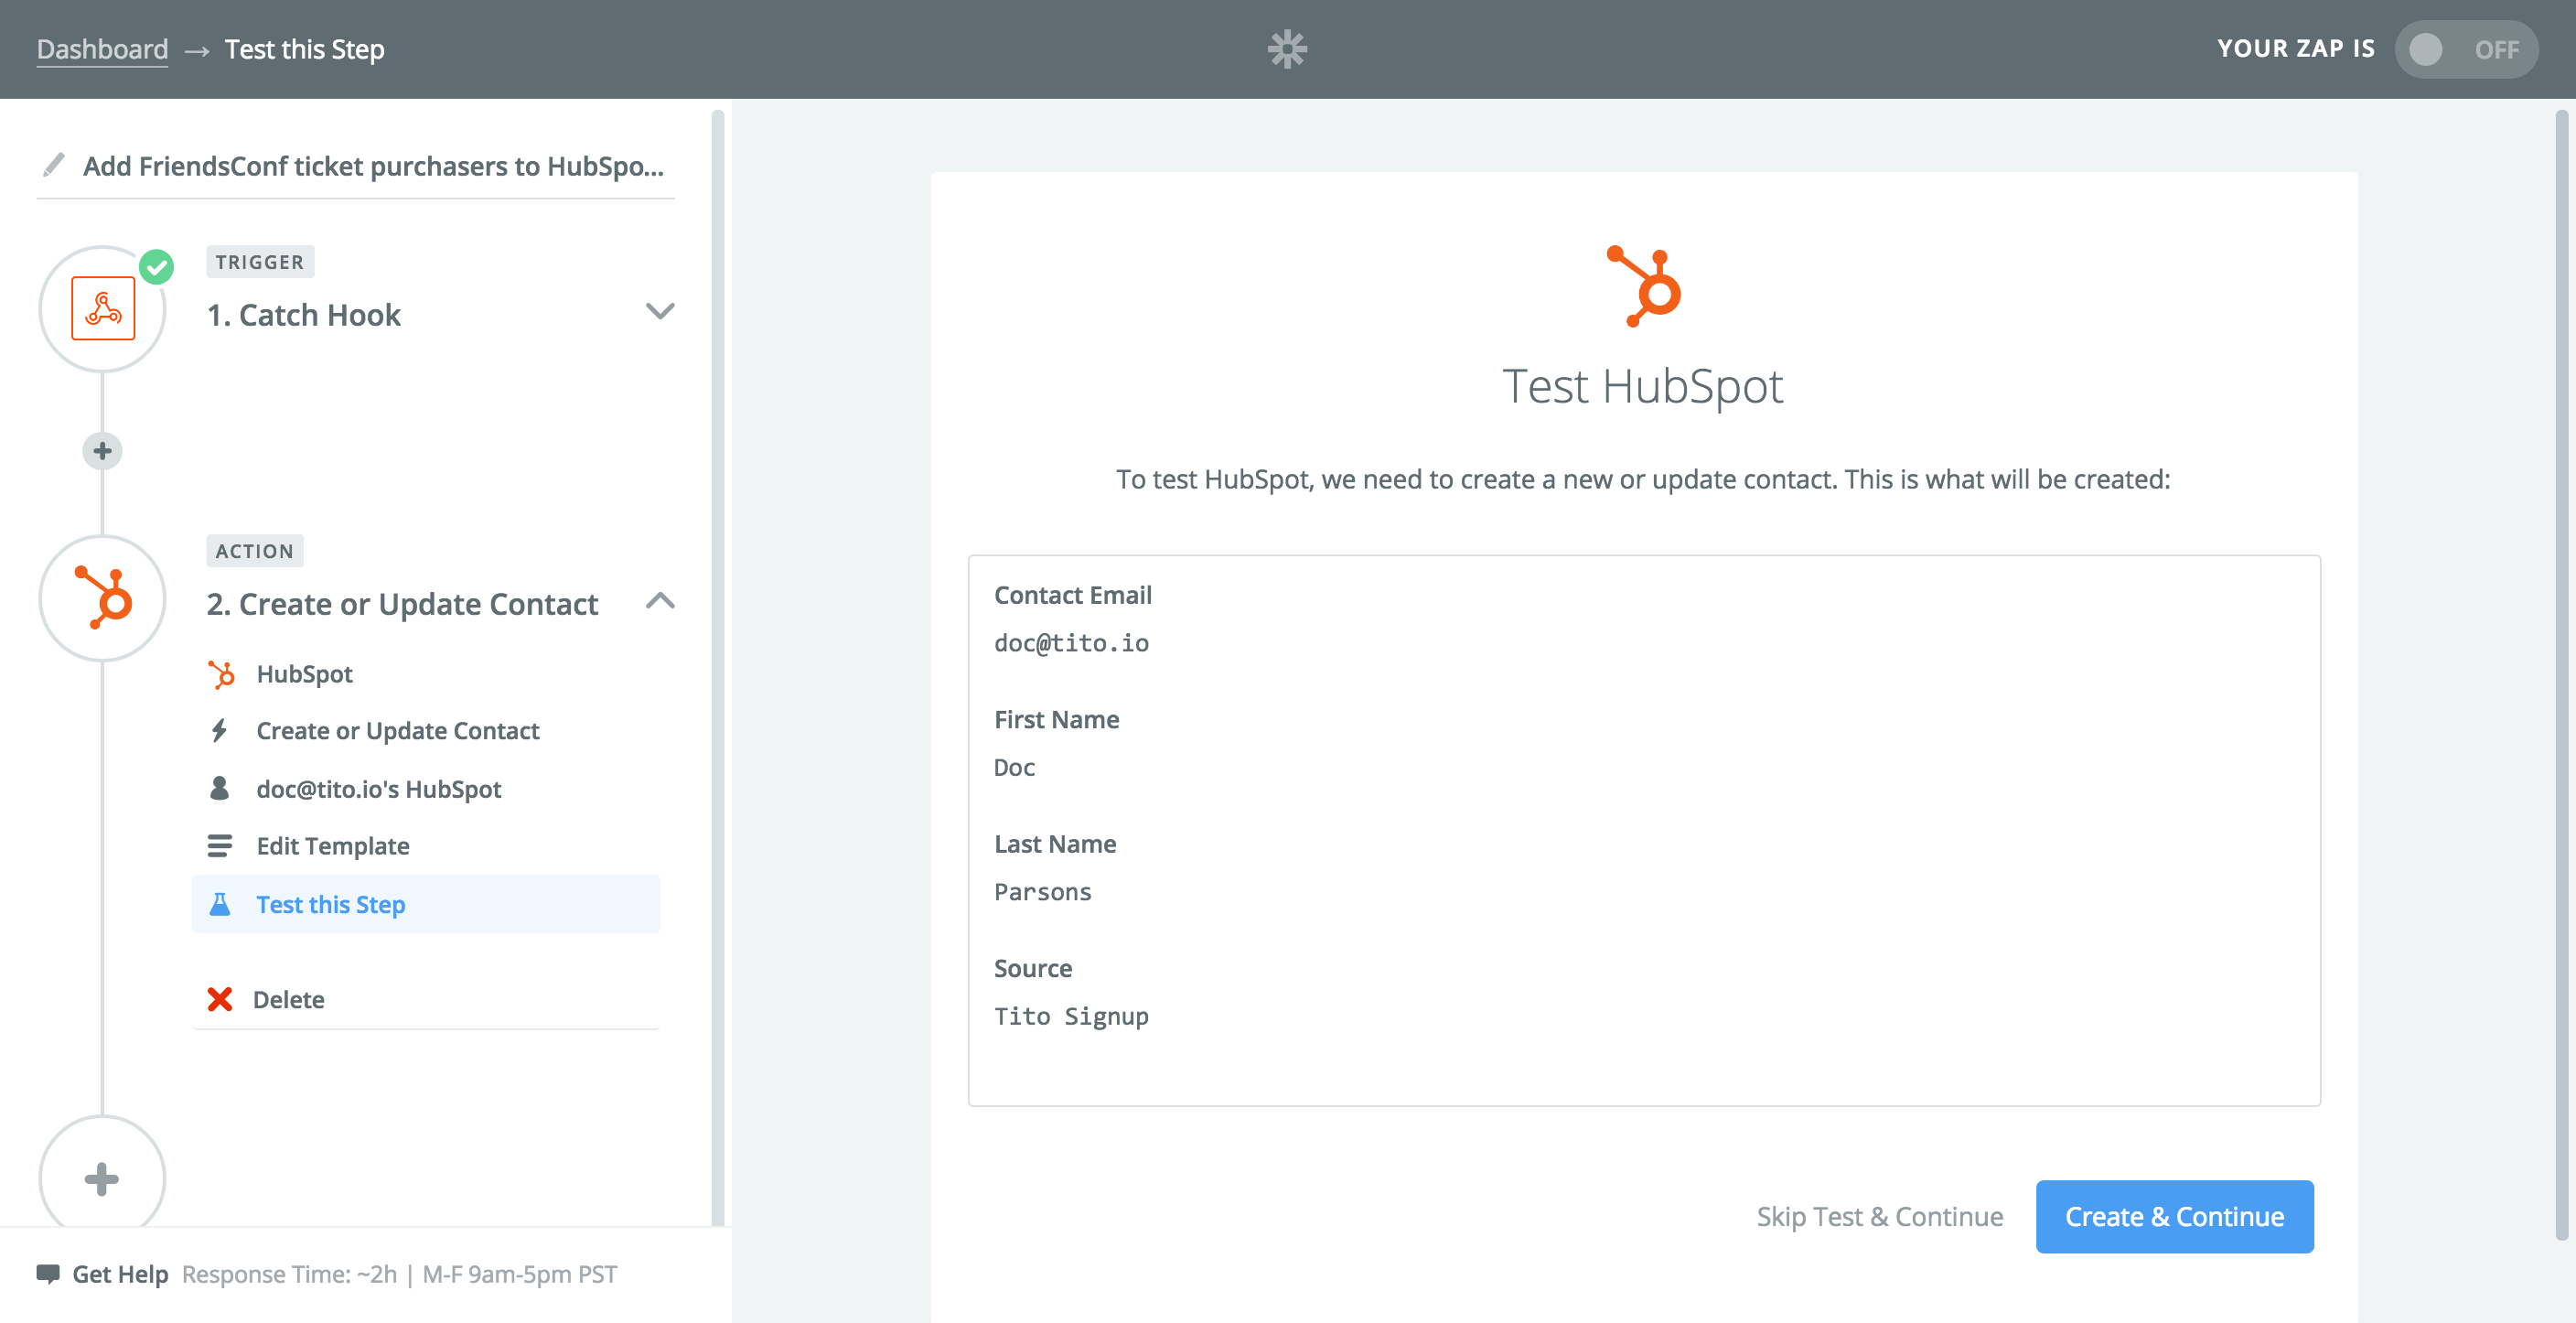
Task: Open doc@tito.io's HubSpot account item
Action: (x=426, y=789)
